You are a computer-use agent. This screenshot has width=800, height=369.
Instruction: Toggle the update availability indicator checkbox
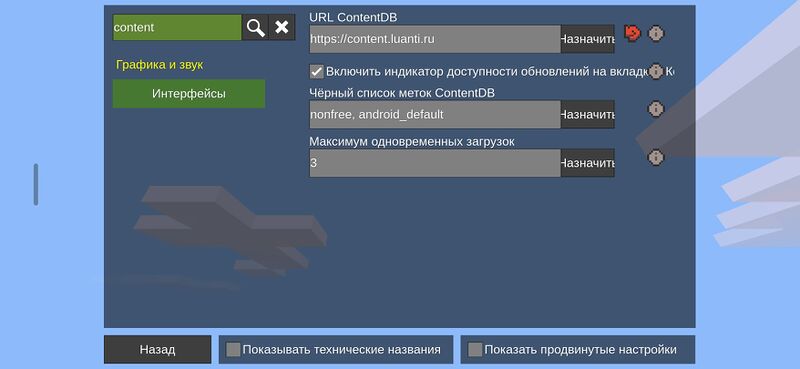(317, 71)
